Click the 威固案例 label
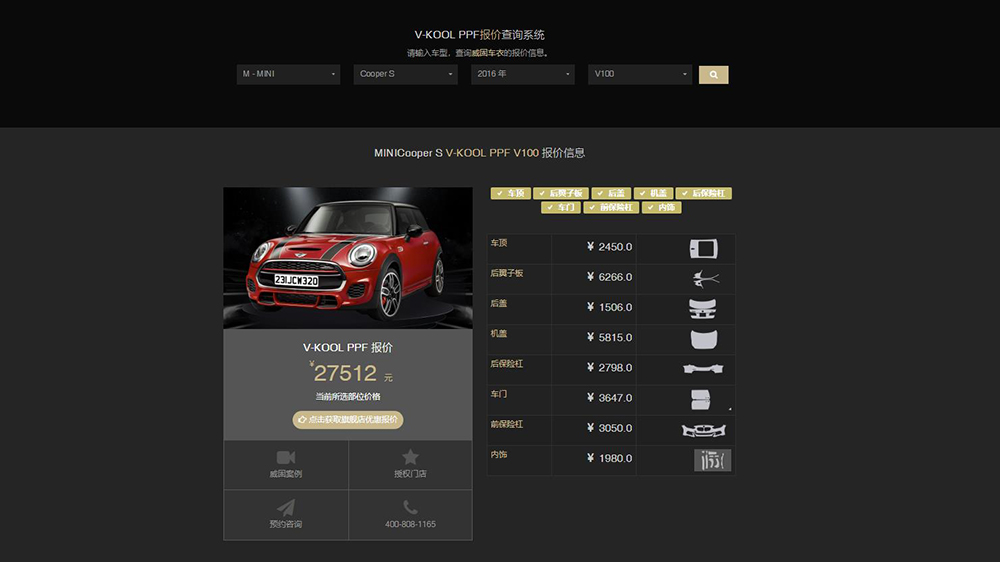The width and height of the screenshot is (1000, 562). tap(286, 474)
